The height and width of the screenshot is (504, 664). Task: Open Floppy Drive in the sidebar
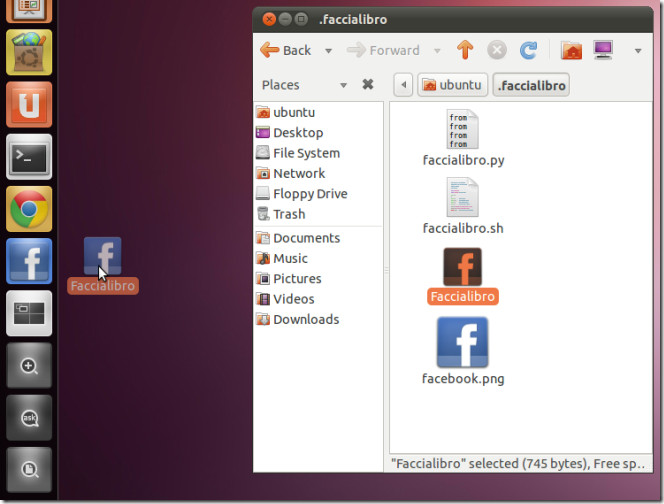[318, 194]
